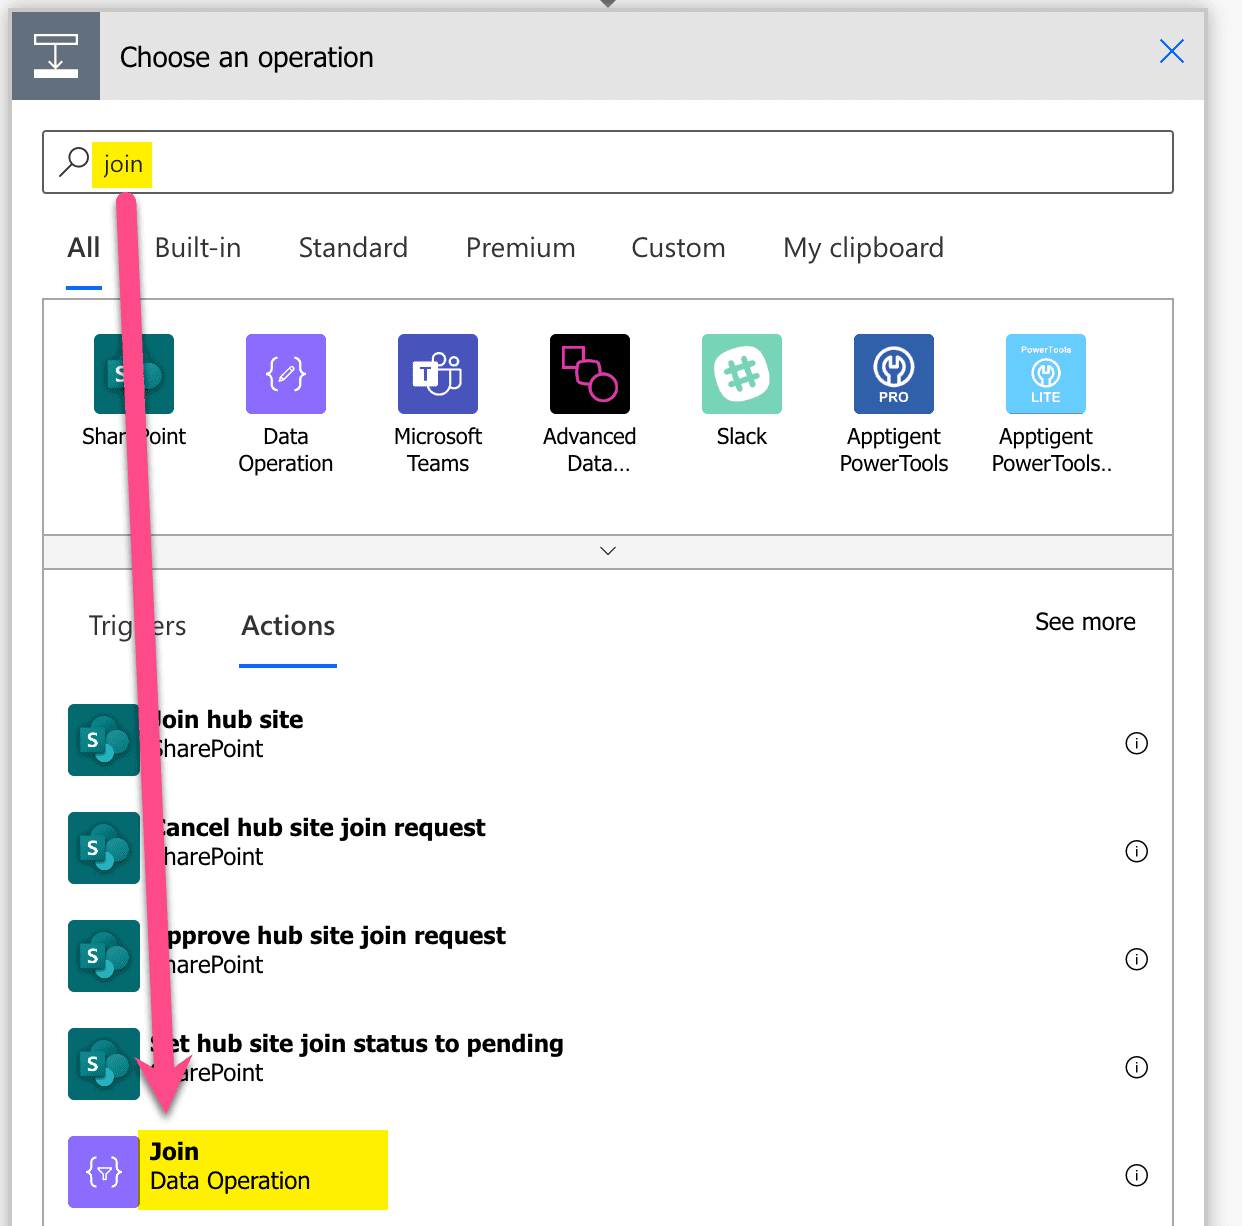Viewport: 1242px width, 1226px height.
Task: Open the Apptigent PowerTools LITE connector
Action: pyautogui.click(x=1045, y=373)
